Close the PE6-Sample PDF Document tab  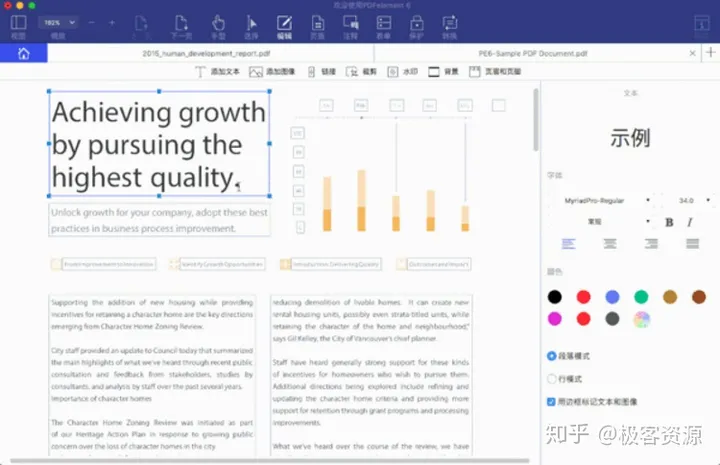coord(692,53)
